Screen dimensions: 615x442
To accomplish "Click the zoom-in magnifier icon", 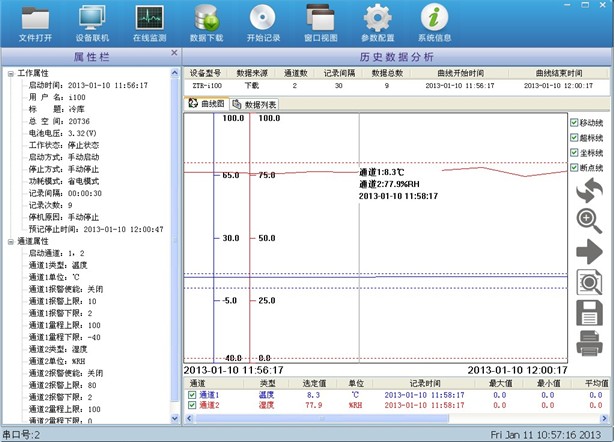I will pos(589,220).
